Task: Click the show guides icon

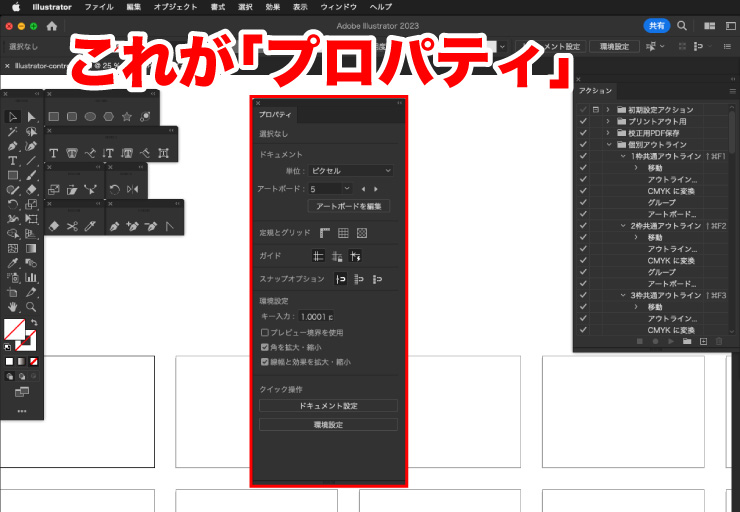Action: click(319, 256)
